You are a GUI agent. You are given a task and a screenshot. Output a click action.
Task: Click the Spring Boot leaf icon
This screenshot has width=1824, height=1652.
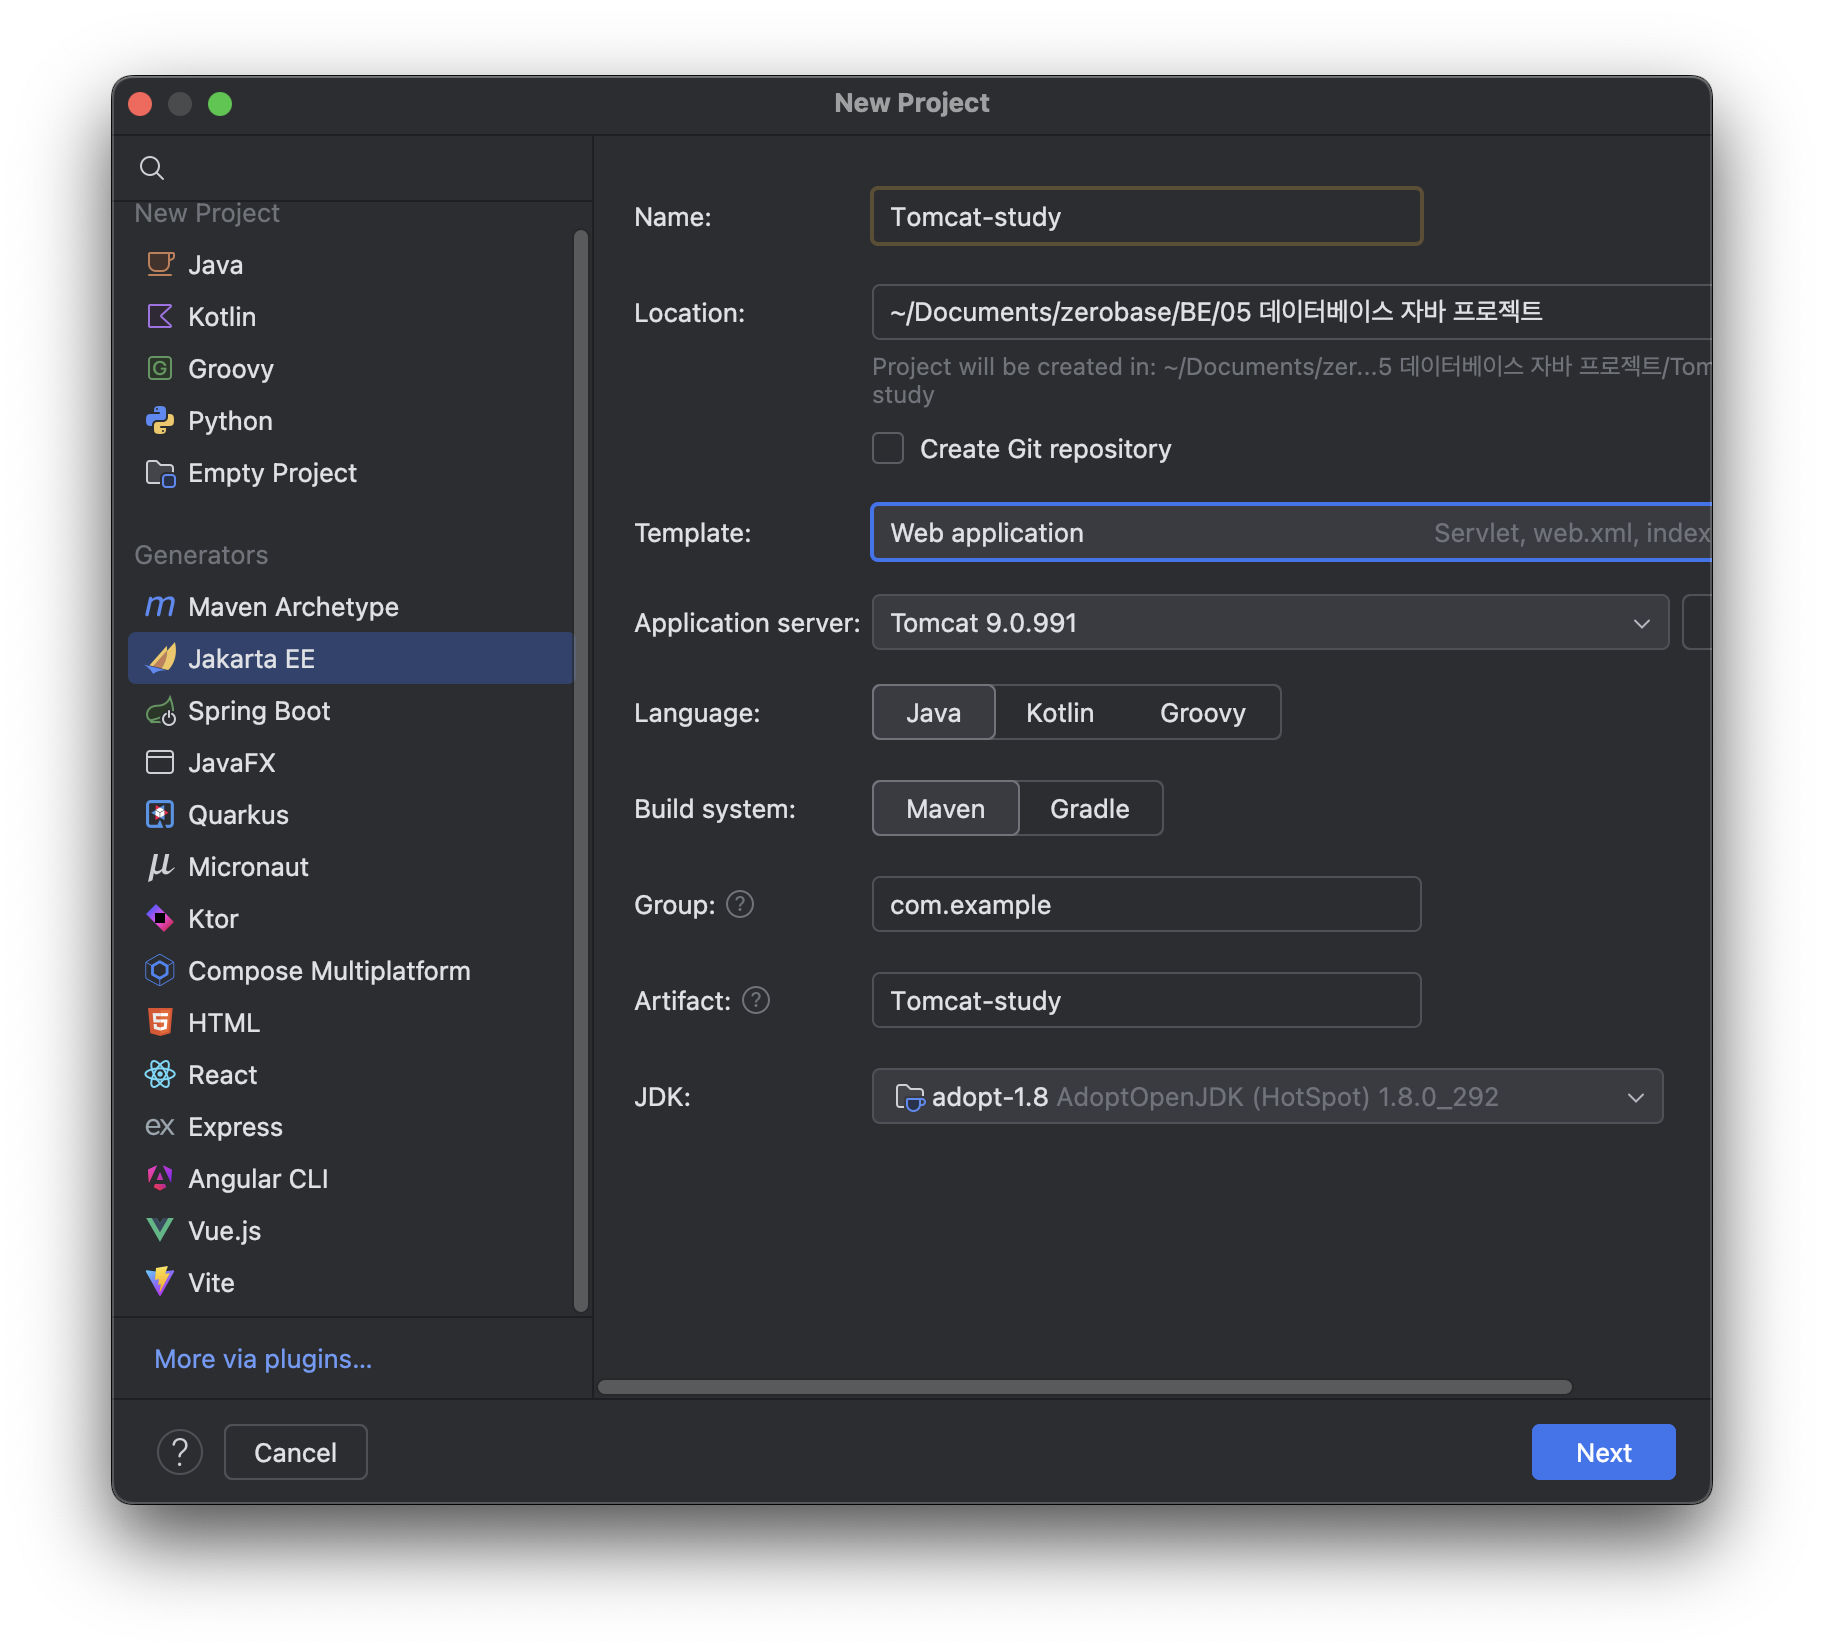160,711
